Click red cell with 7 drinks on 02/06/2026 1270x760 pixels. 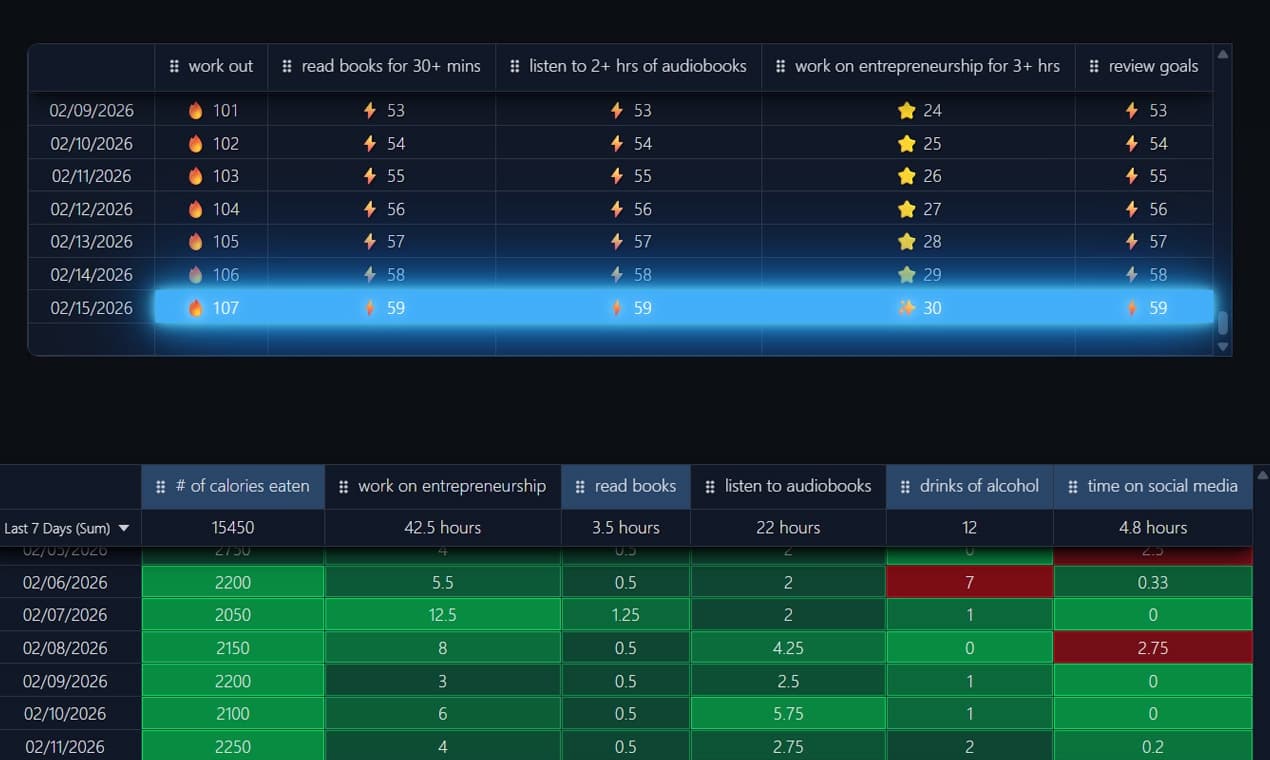[x=969, y=582]
